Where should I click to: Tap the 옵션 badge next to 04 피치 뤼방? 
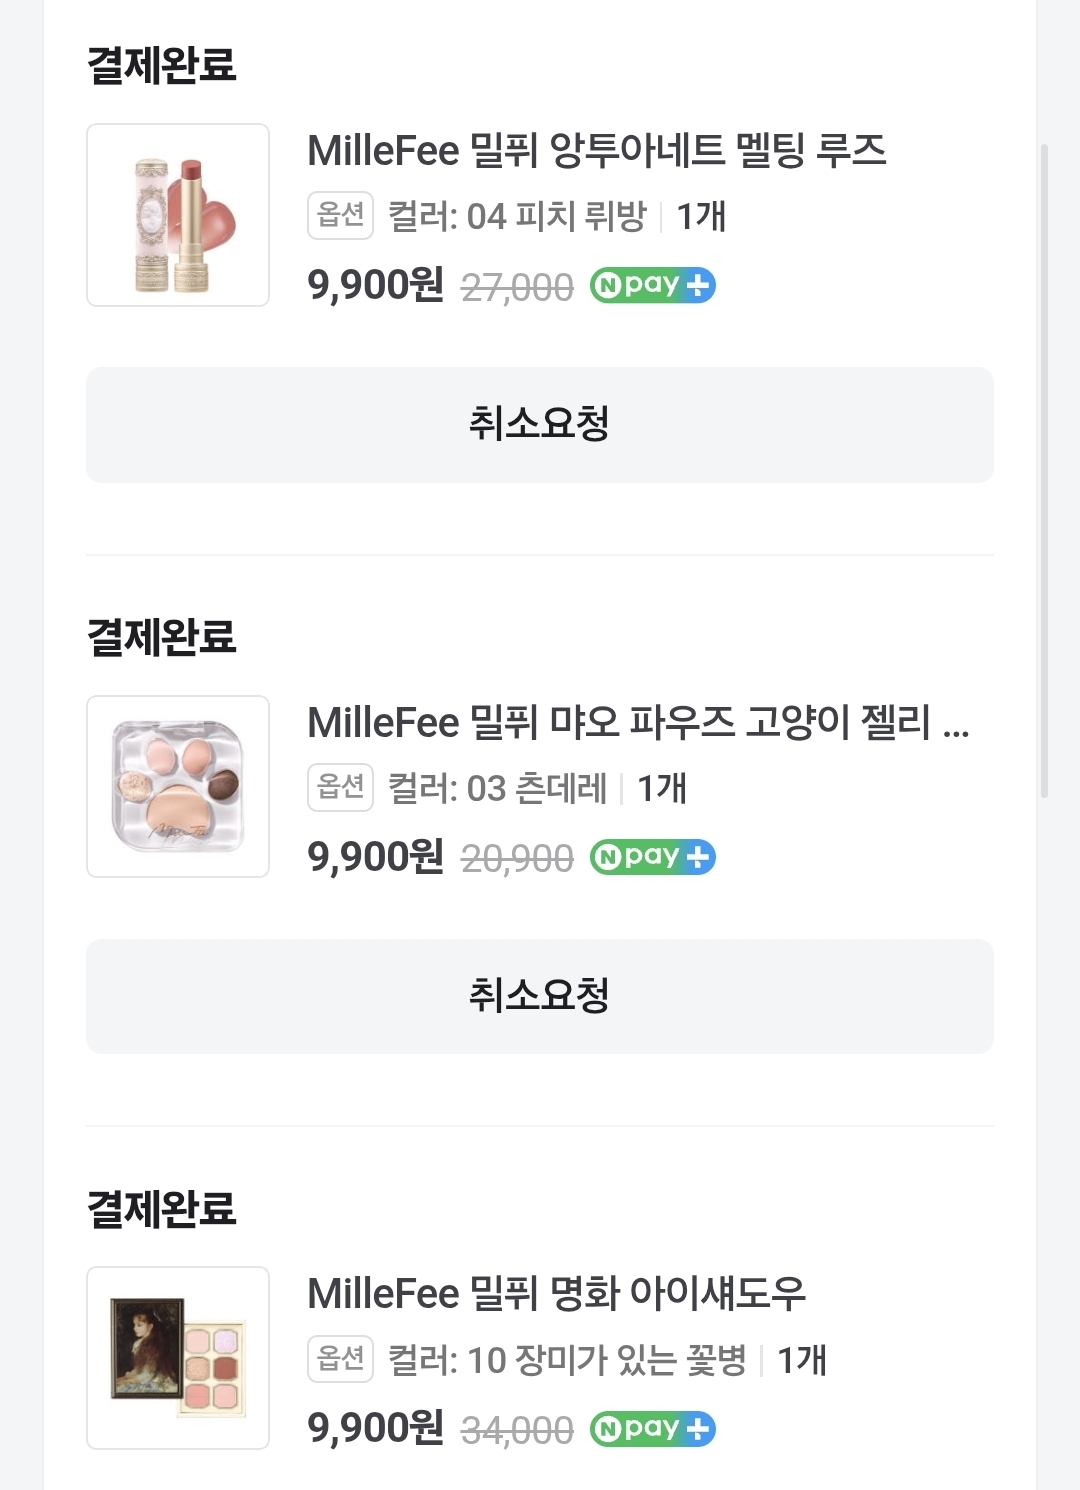click(340, 216)
